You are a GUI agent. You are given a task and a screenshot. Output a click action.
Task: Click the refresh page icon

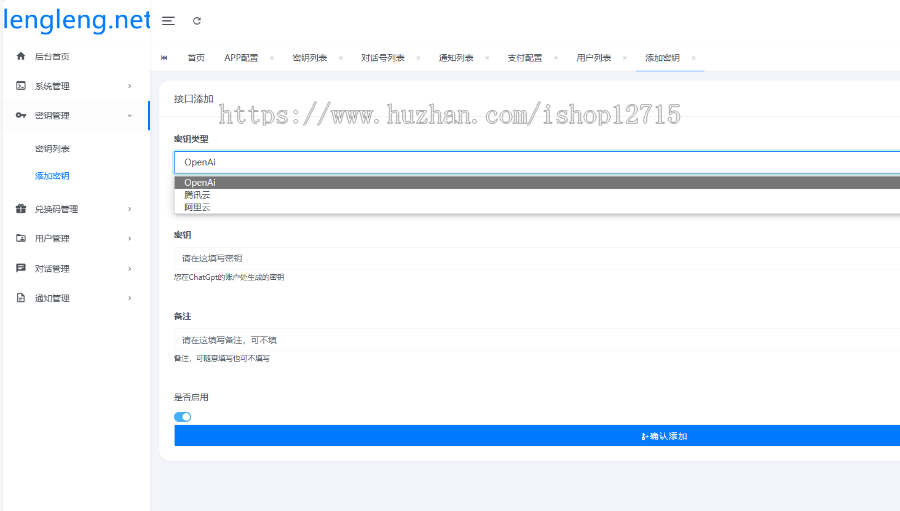pos(197,21)
